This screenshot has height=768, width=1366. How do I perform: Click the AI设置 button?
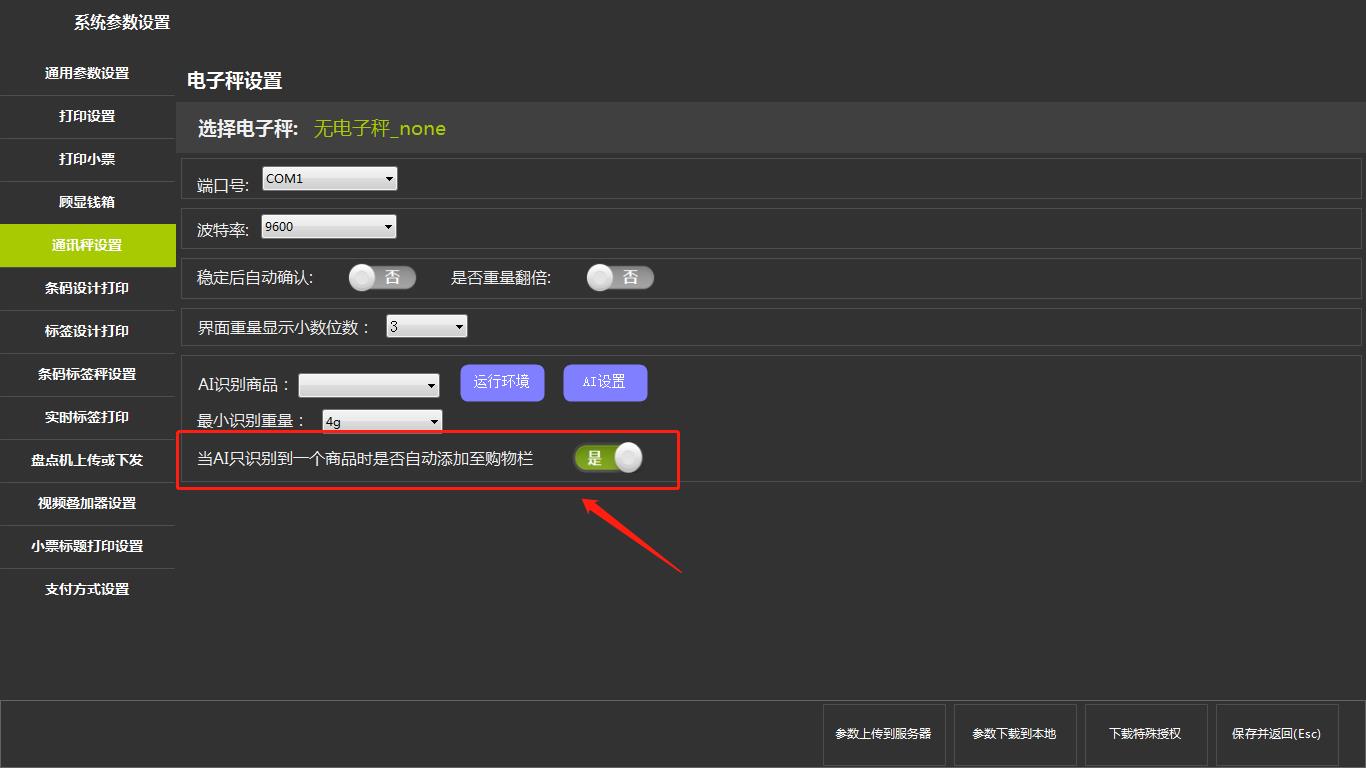pos(605,382)
